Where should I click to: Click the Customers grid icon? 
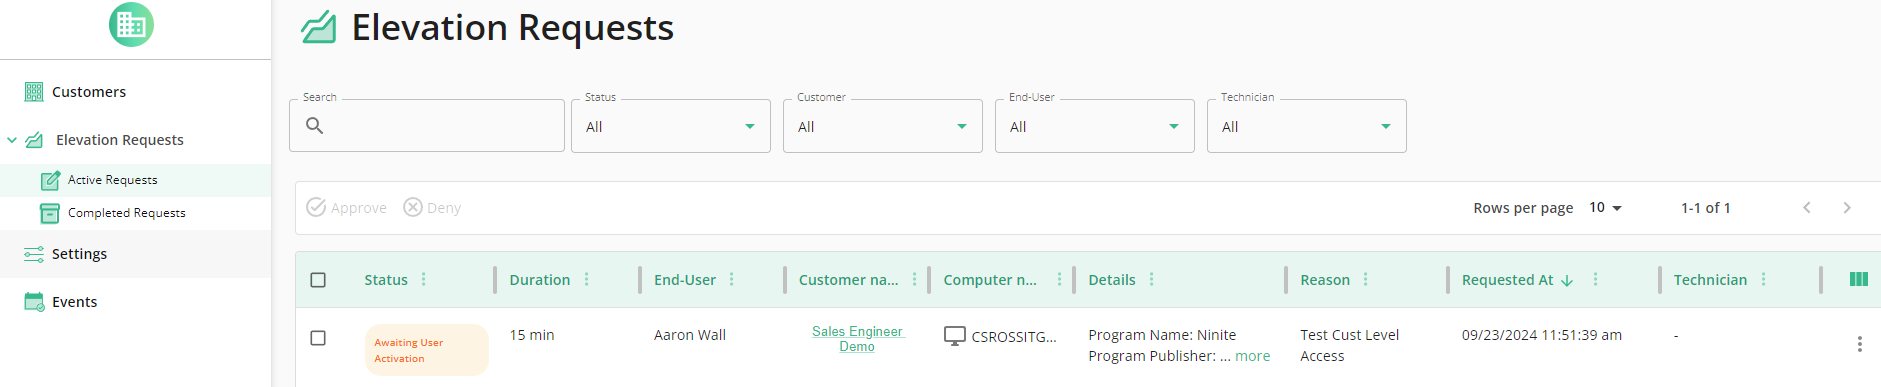tap(34, 92)
